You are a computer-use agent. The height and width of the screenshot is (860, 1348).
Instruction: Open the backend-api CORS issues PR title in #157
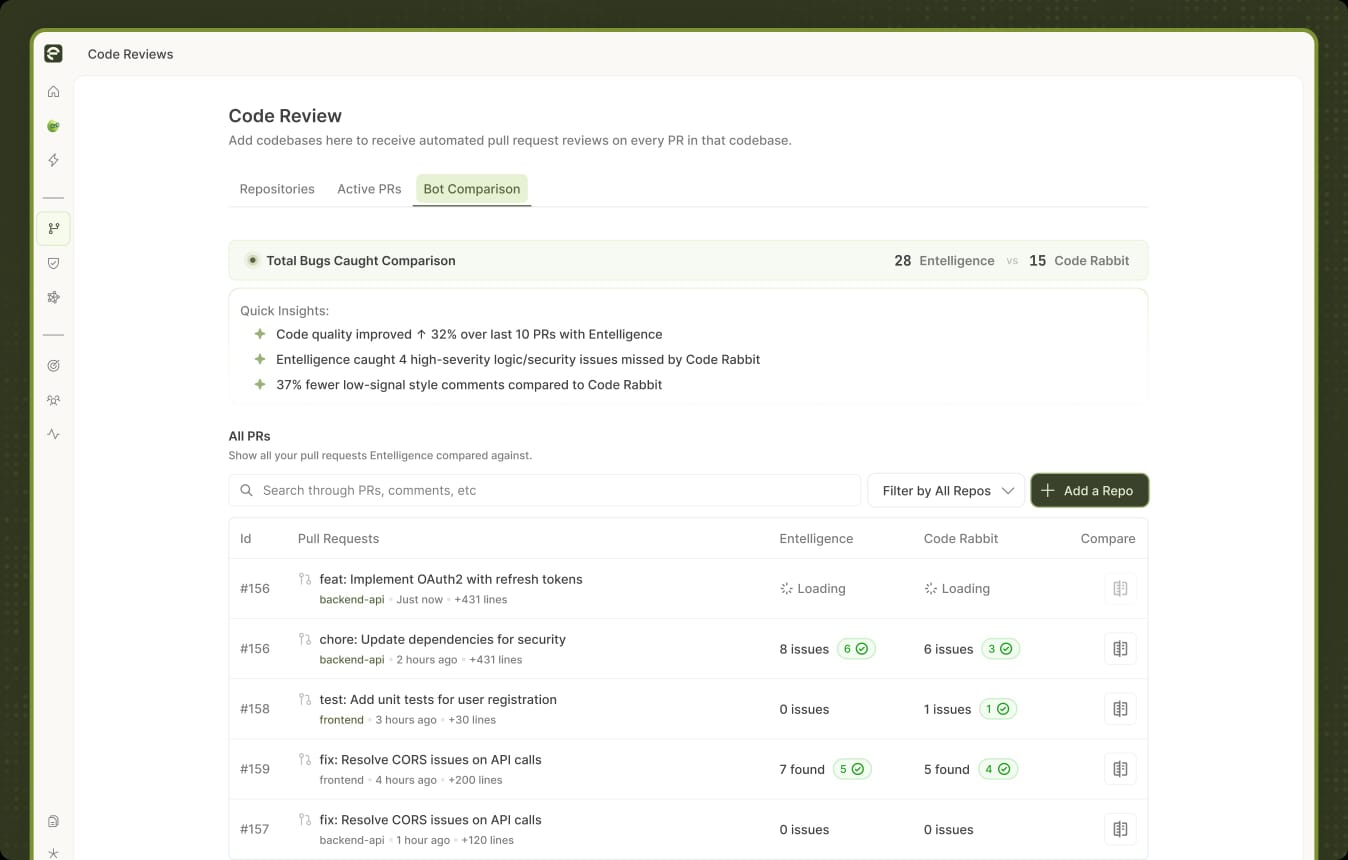pyautogui.click(x=431, y=819)
